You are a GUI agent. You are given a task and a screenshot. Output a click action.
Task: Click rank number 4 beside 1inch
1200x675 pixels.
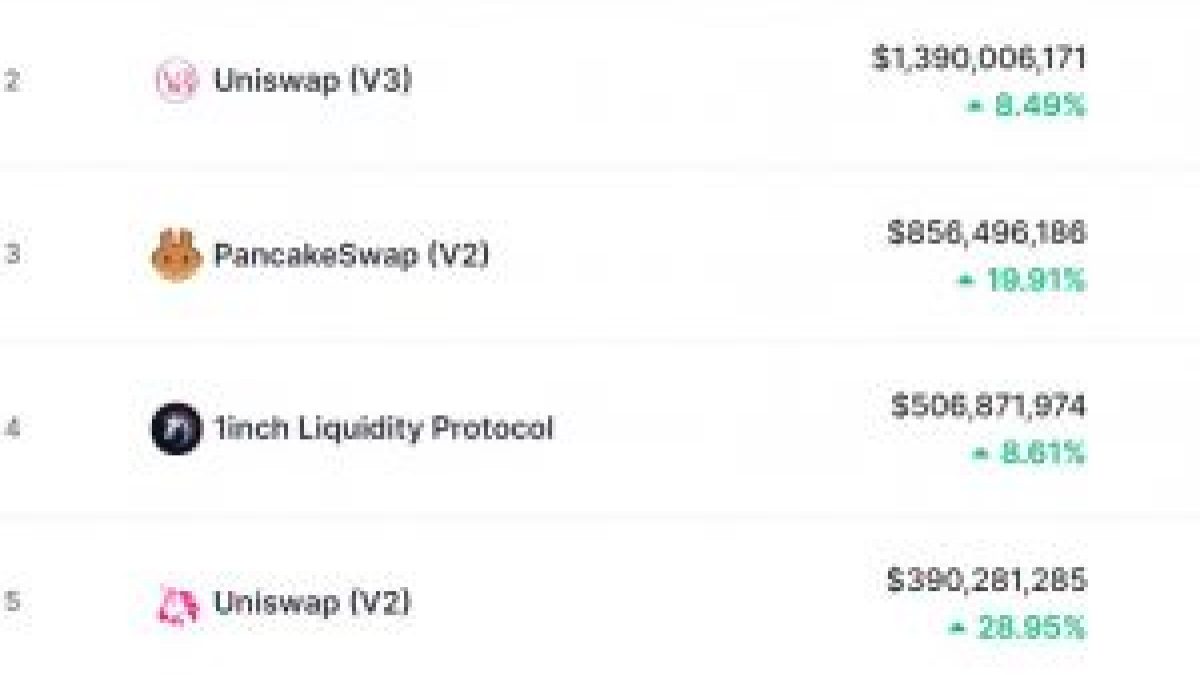[x=12, y=429]
